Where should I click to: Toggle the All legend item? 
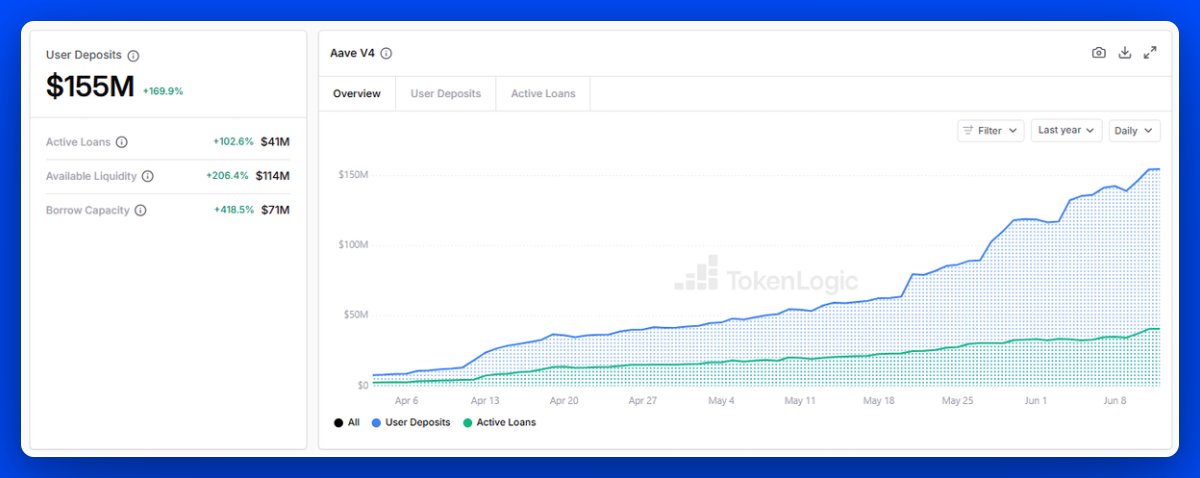[x=347, y=422]
